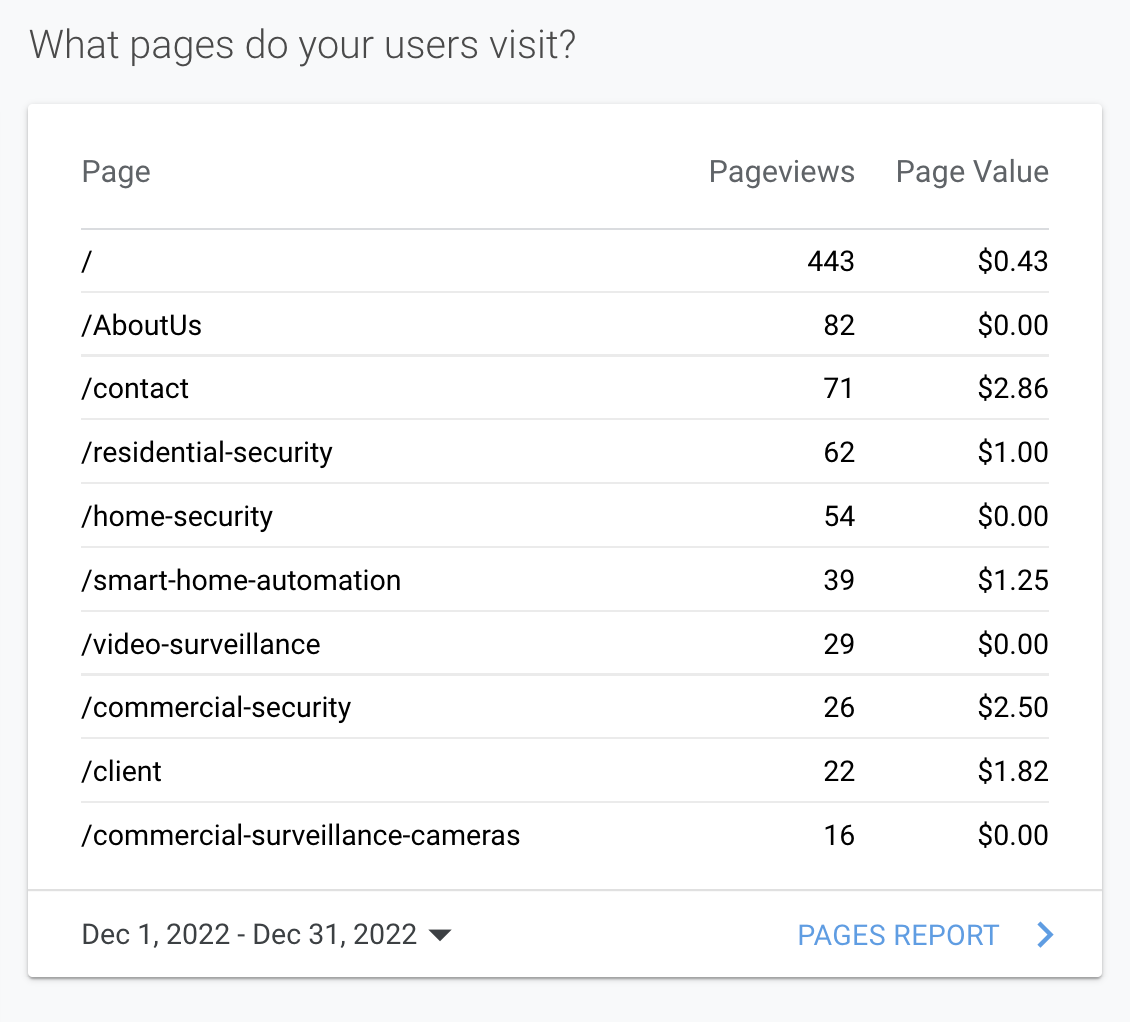Open the date range dropdown arrow
Image resolution: width=1130 pixels, height=1022 pixels.
point(440,936)
